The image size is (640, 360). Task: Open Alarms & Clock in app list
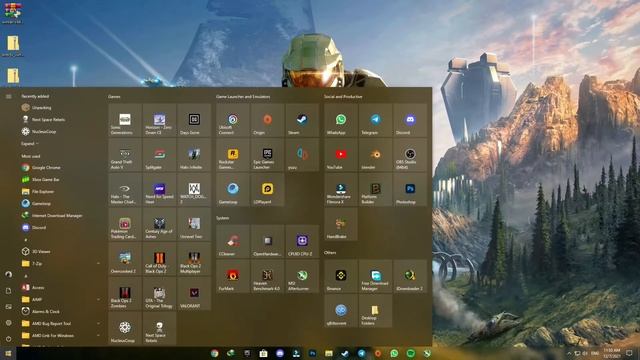click(61, 311)
